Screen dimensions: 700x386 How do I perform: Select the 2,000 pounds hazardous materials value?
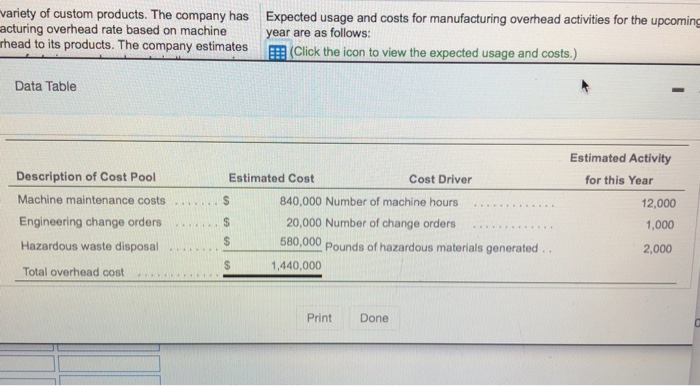click(x=657, y=249)
